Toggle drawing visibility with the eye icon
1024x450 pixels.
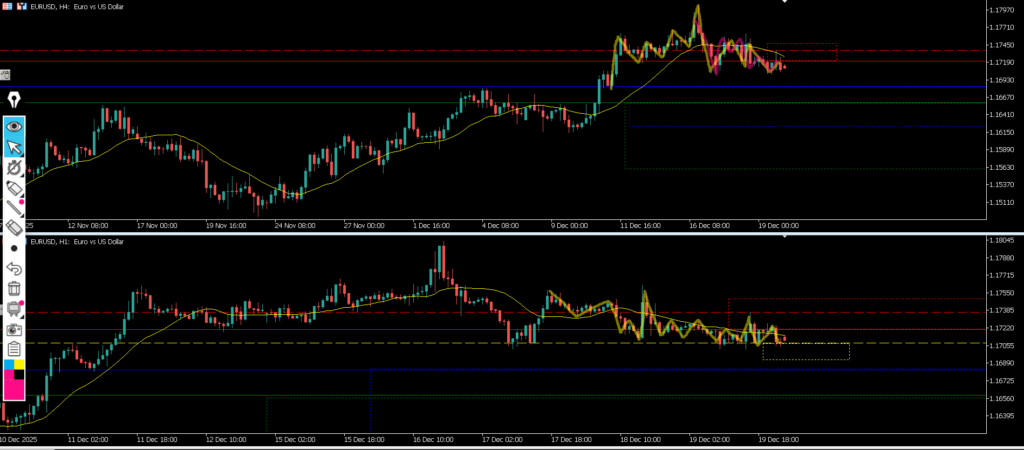(14, 127)
